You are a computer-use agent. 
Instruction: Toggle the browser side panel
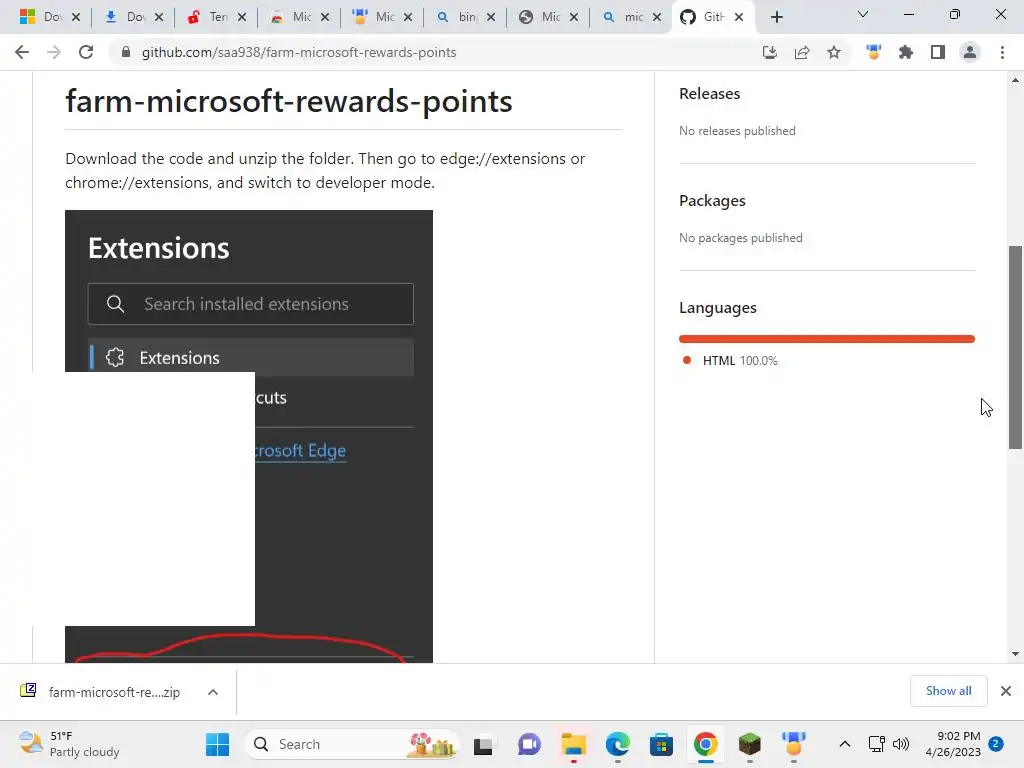coord(938,52)
